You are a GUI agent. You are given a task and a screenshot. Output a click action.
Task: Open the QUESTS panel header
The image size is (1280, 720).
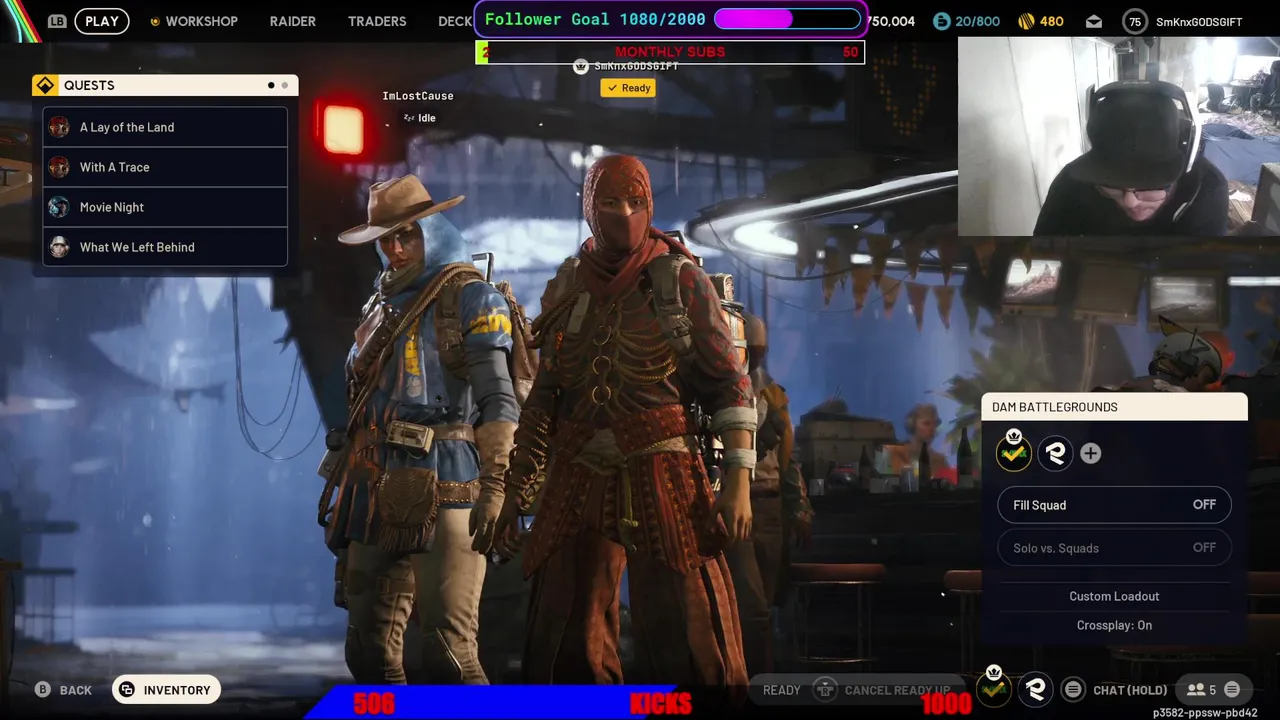(165, 86)
